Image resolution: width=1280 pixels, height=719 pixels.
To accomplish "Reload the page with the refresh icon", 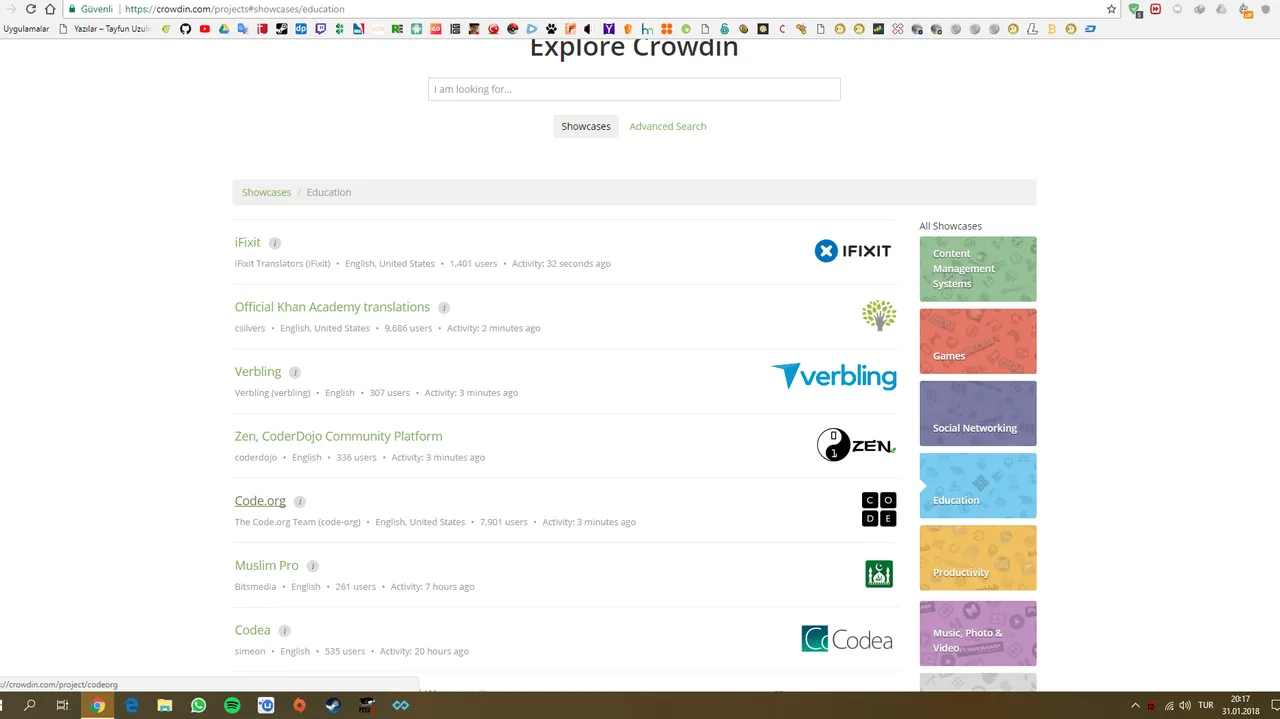I will (30, 9).
